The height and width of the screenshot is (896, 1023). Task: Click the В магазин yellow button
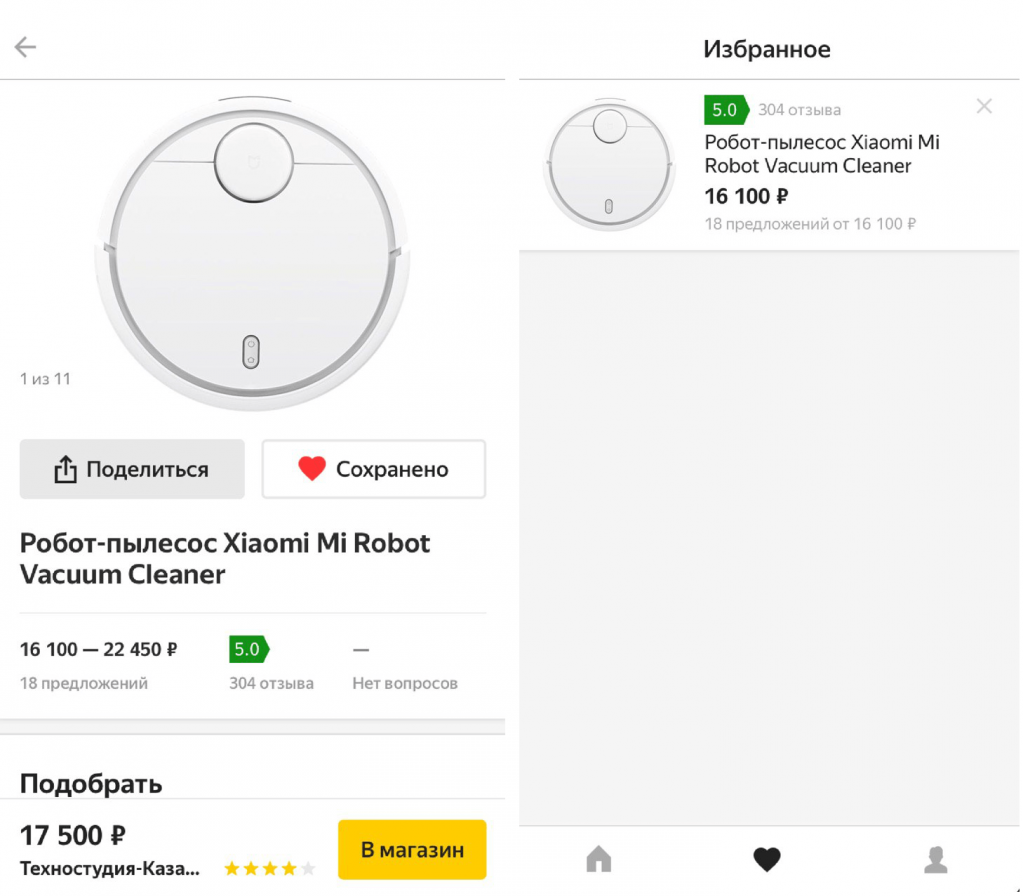pos(412,850)
